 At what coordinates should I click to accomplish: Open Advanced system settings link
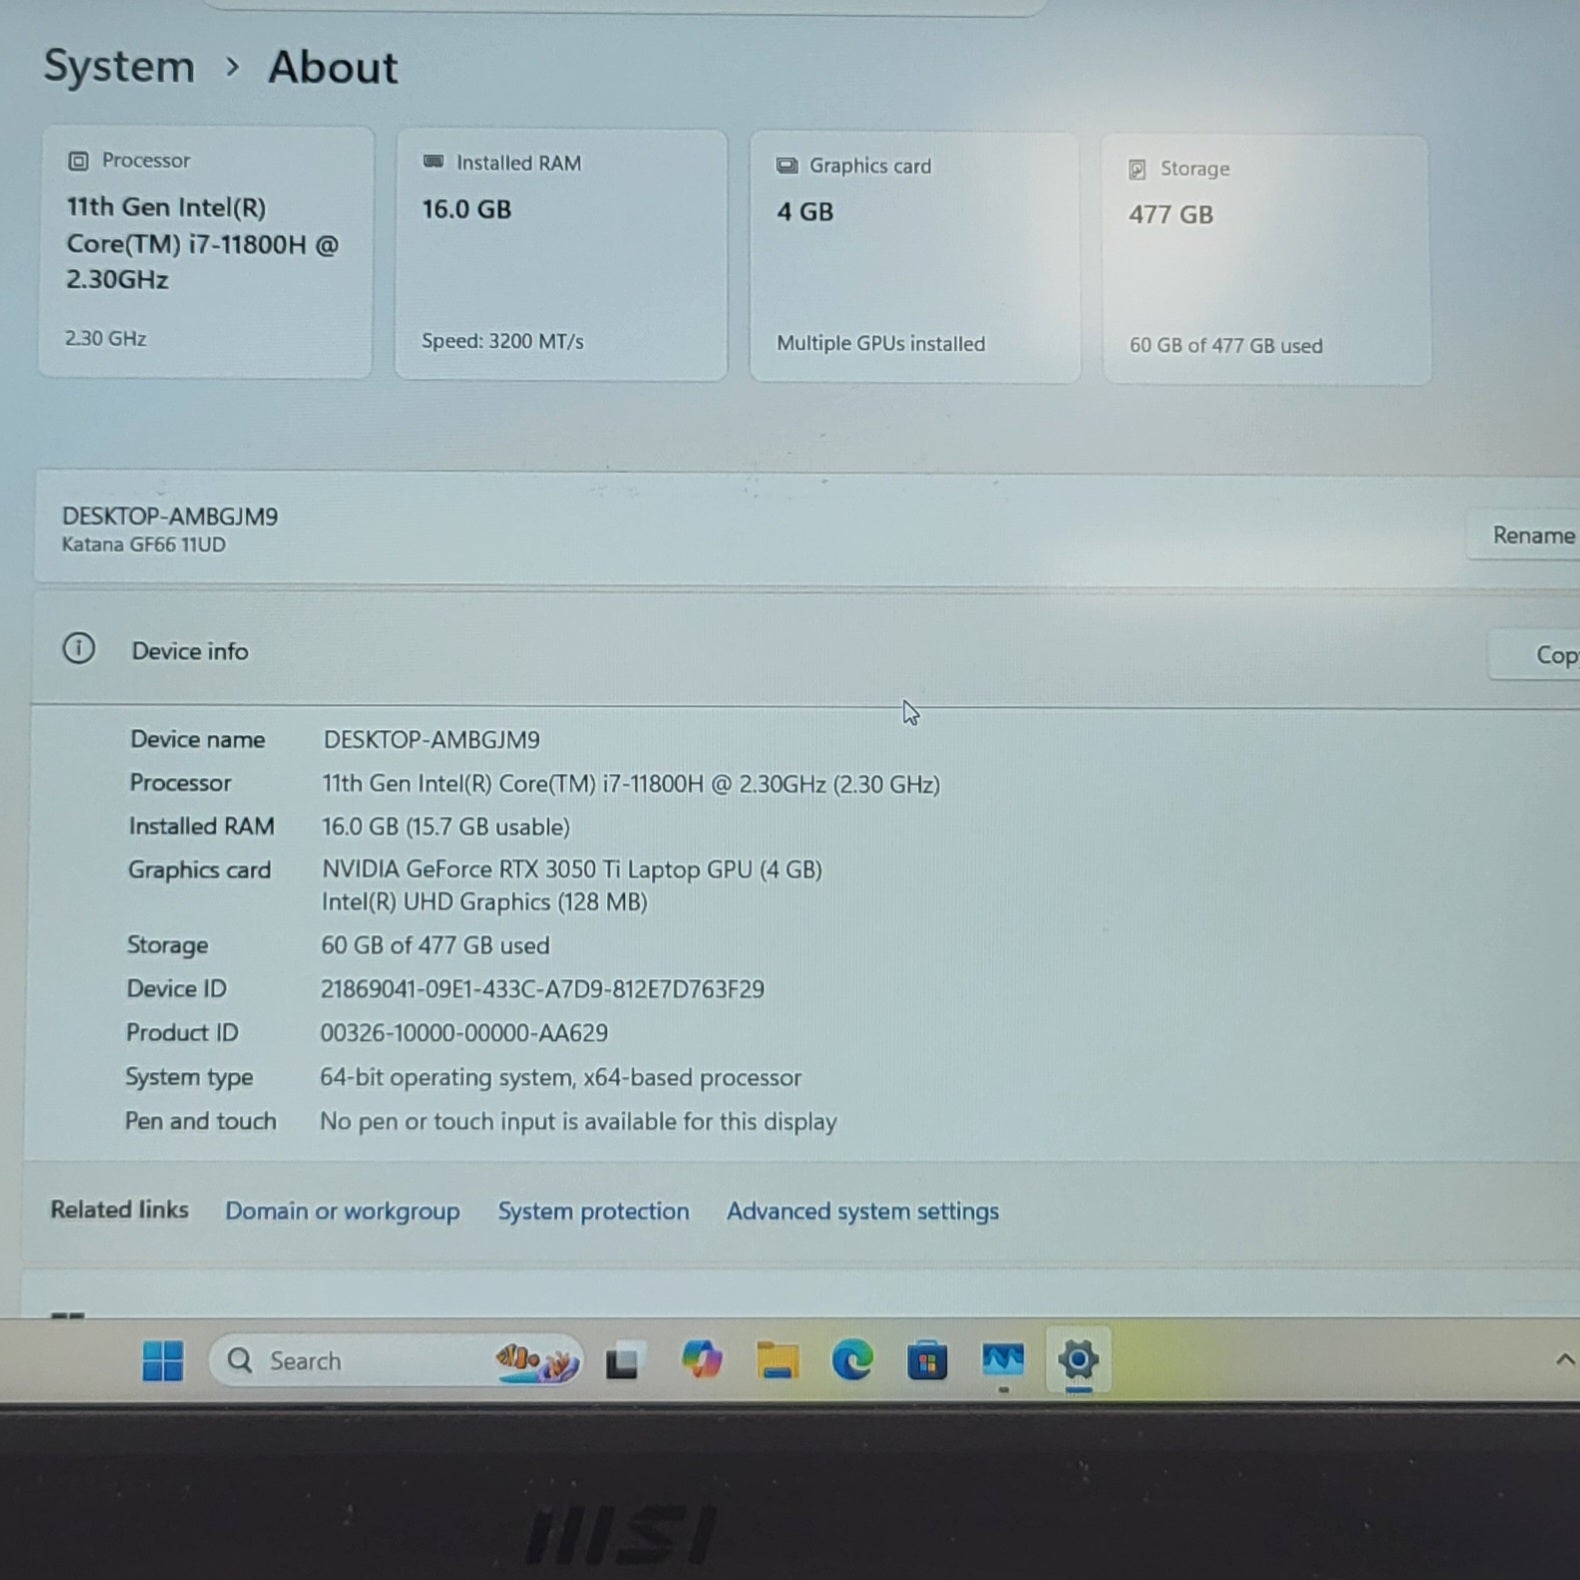click(x=862, y=1211)
